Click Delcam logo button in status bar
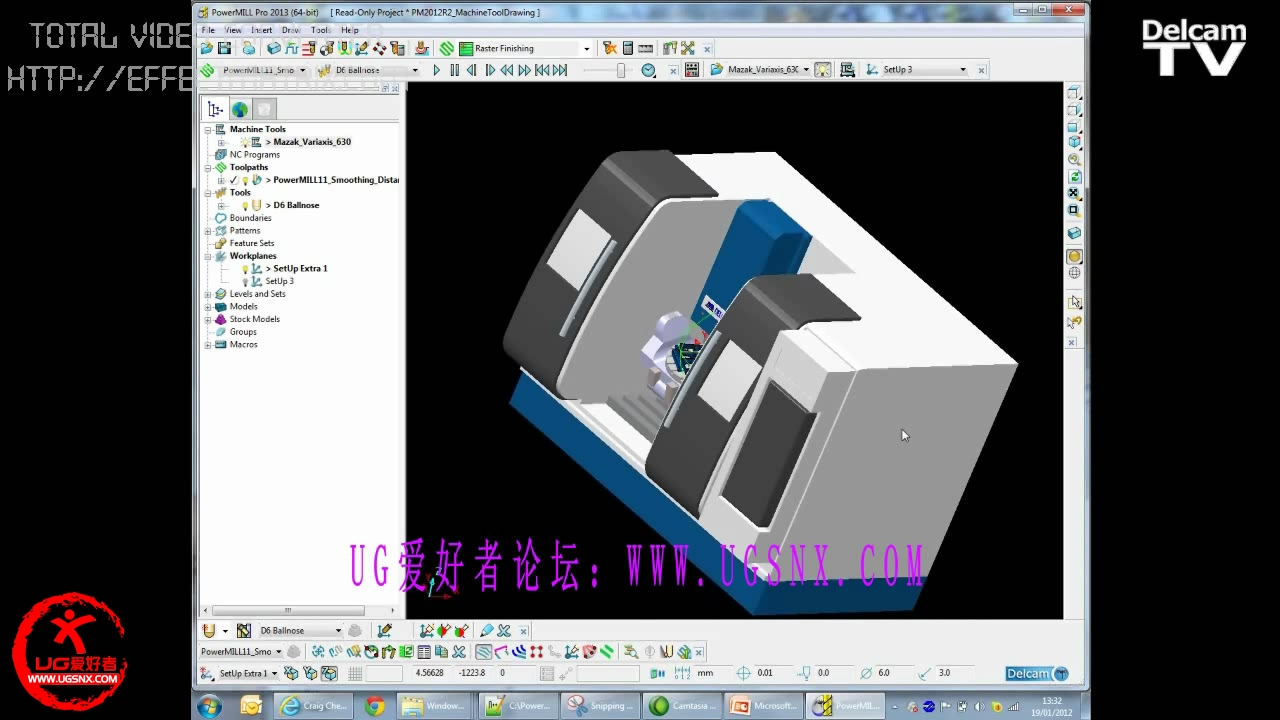 coord(1037,674)
